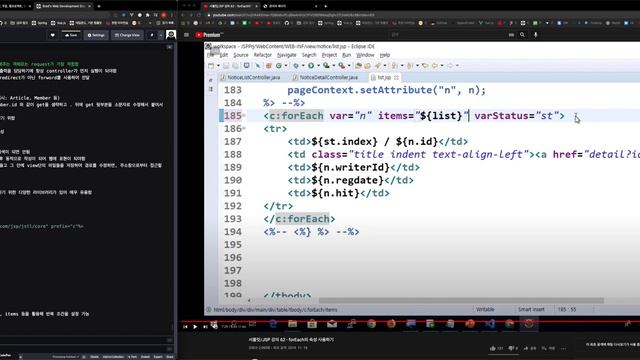The image size is (640, 360).
Task: Click the Save All icon in Eclipse toolbar
Action: 236,65
